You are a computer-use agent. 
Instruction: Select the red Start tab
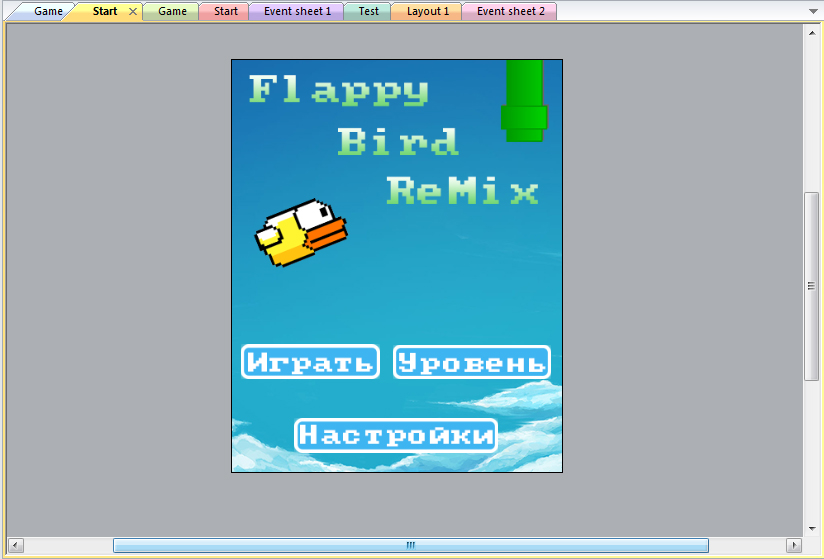225,11
